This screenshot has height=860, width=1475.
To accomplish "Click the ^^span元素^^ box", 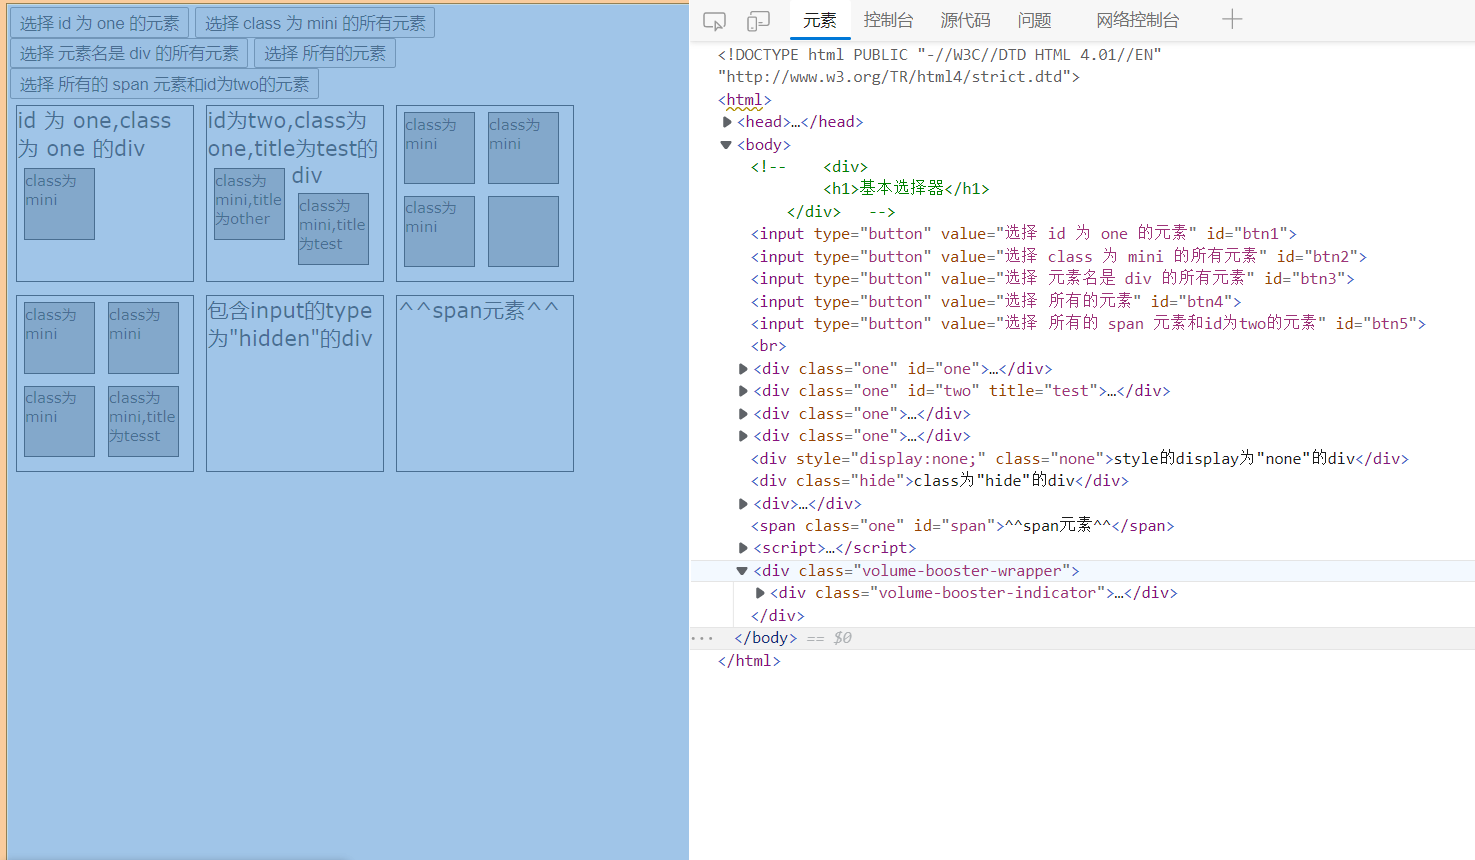I will pyautogui.click(x=485, y=383).
